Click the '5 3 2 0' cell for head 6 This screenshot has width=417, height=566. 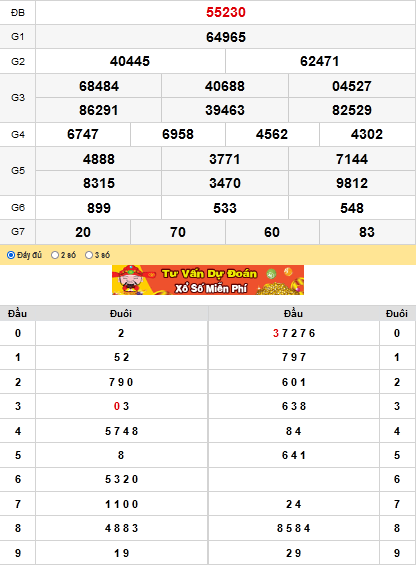[x=121, y=479]
